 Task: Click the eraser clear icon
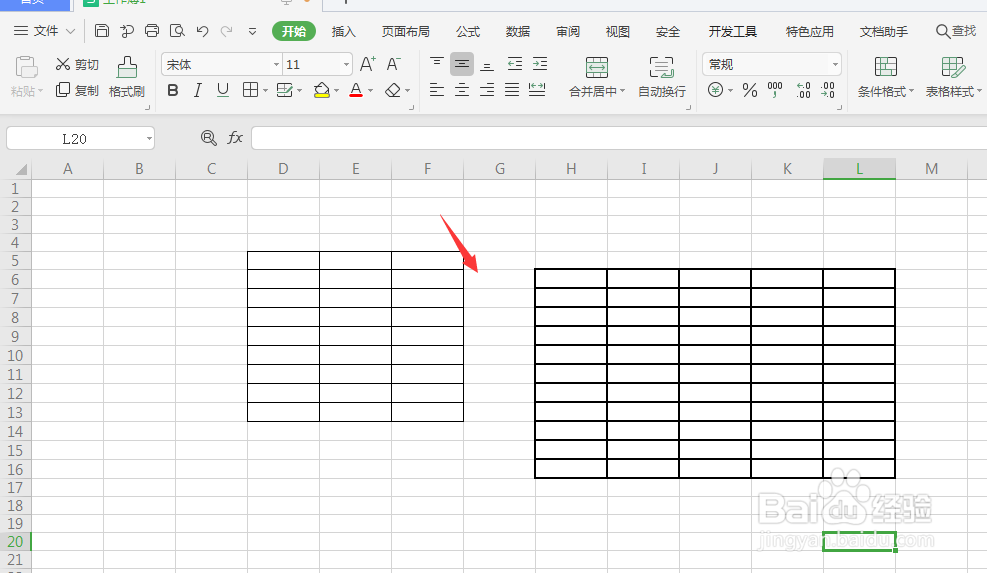(393, 91)
